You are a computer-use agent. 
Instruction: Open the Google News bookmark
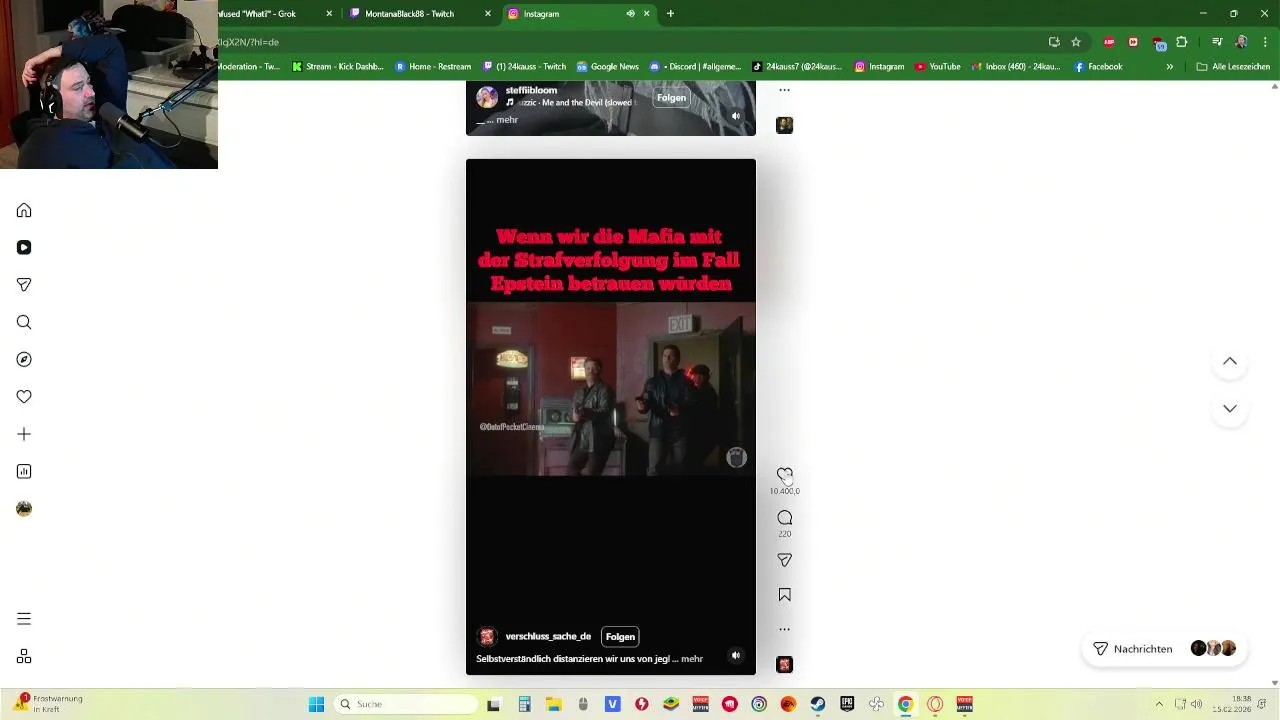(608, 67)
